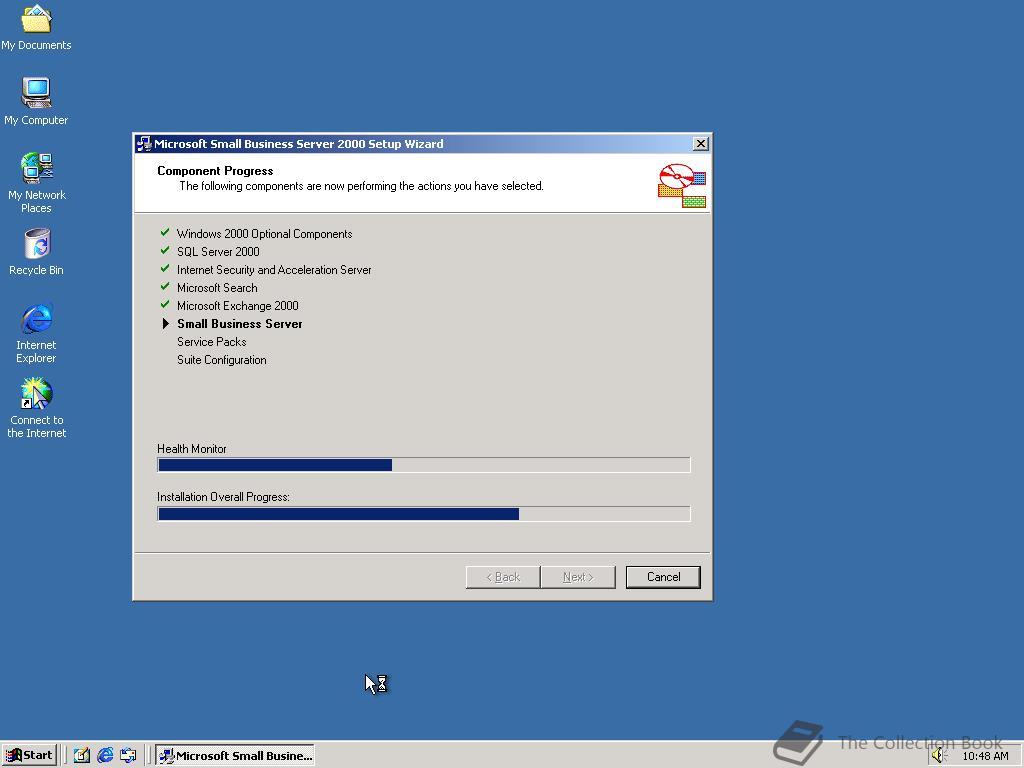
Task: Click the checkmark beside Windows 2000 Optional Components
Action: pyautogui.click(x=165, y=232)
